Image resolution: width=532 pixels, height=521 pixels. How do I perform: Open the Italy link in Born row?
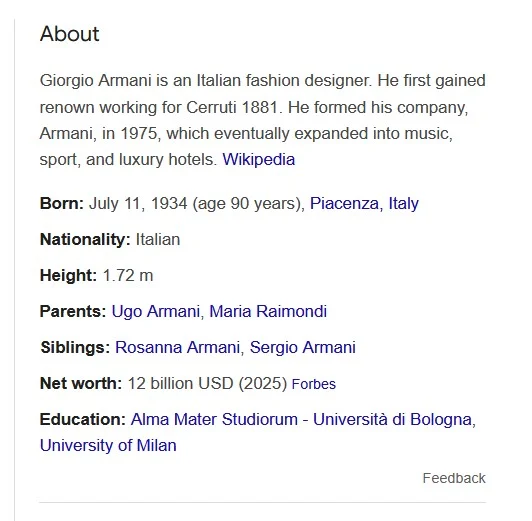click(x=403, y=204)
